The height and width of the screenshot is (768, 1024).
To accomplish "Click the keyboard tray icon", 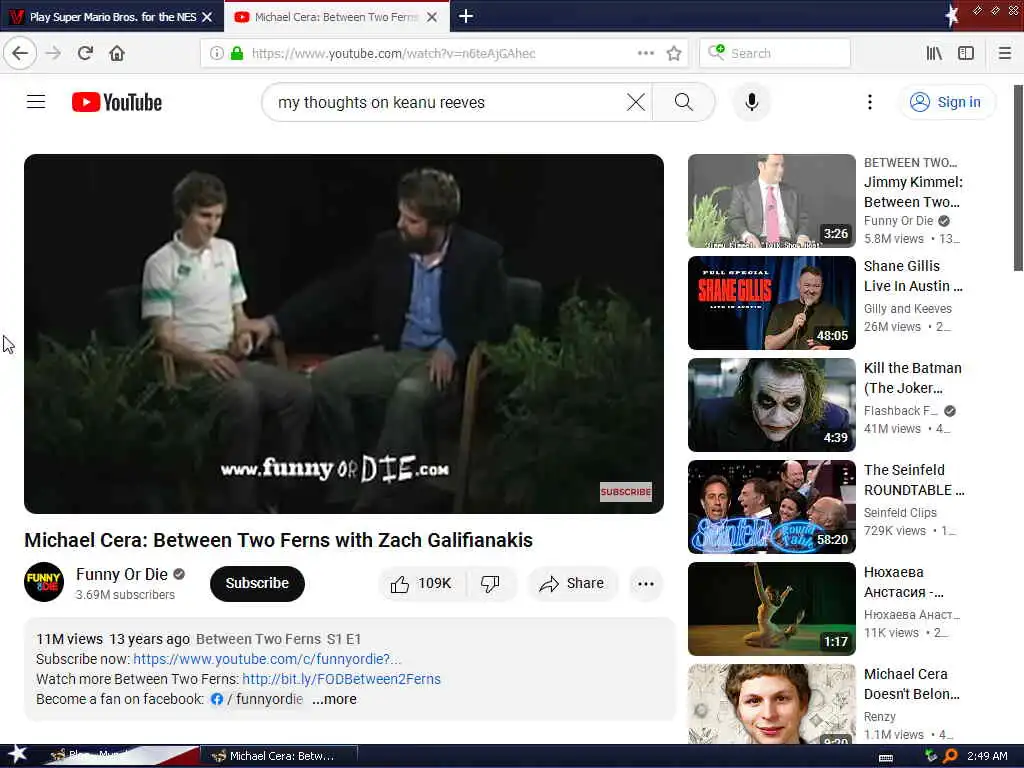I will 886,757.
